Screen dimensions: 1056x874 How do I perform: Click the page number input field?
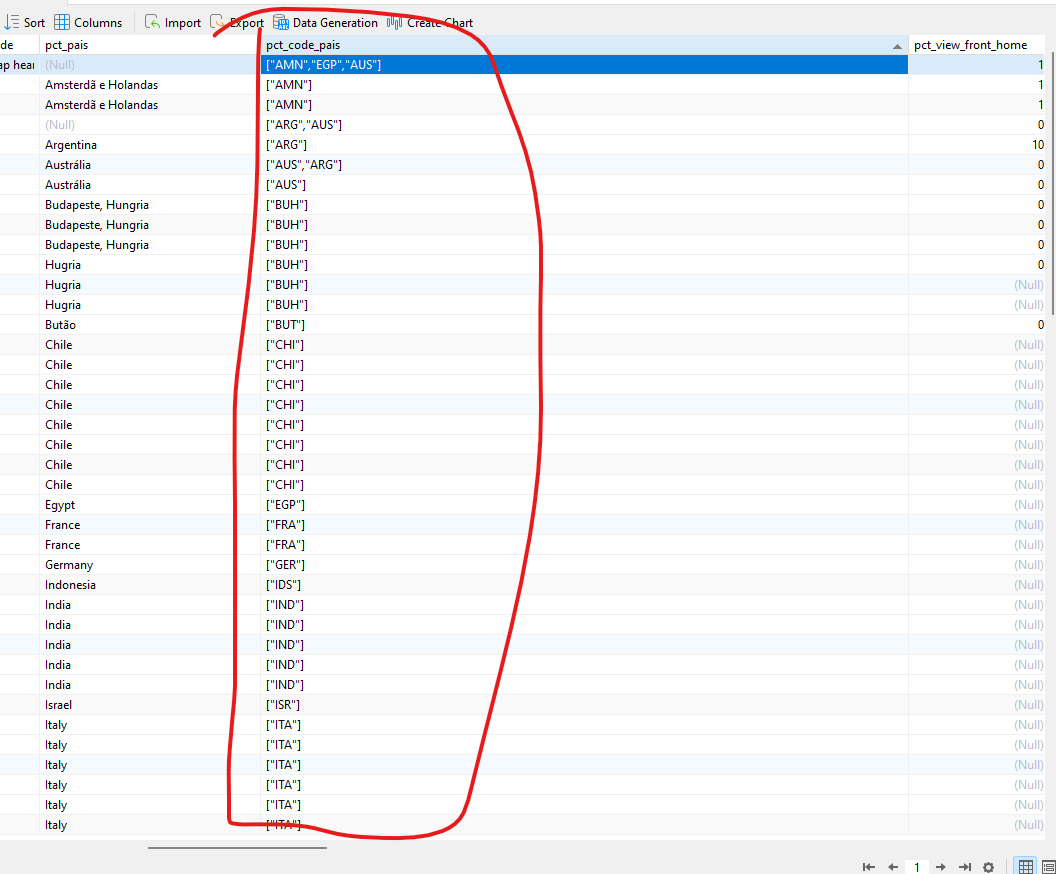(x=916, y=867)
